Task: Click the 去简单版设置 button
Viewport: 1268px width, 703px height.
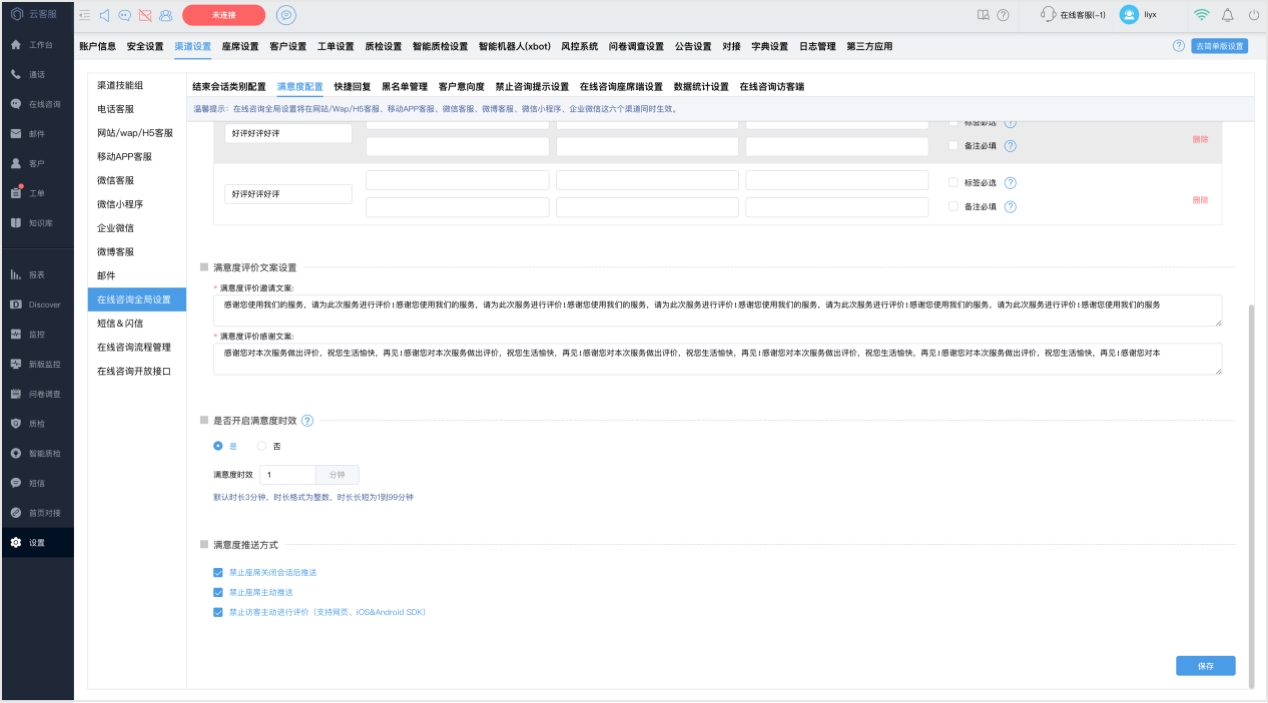Action: [1220, 46]
